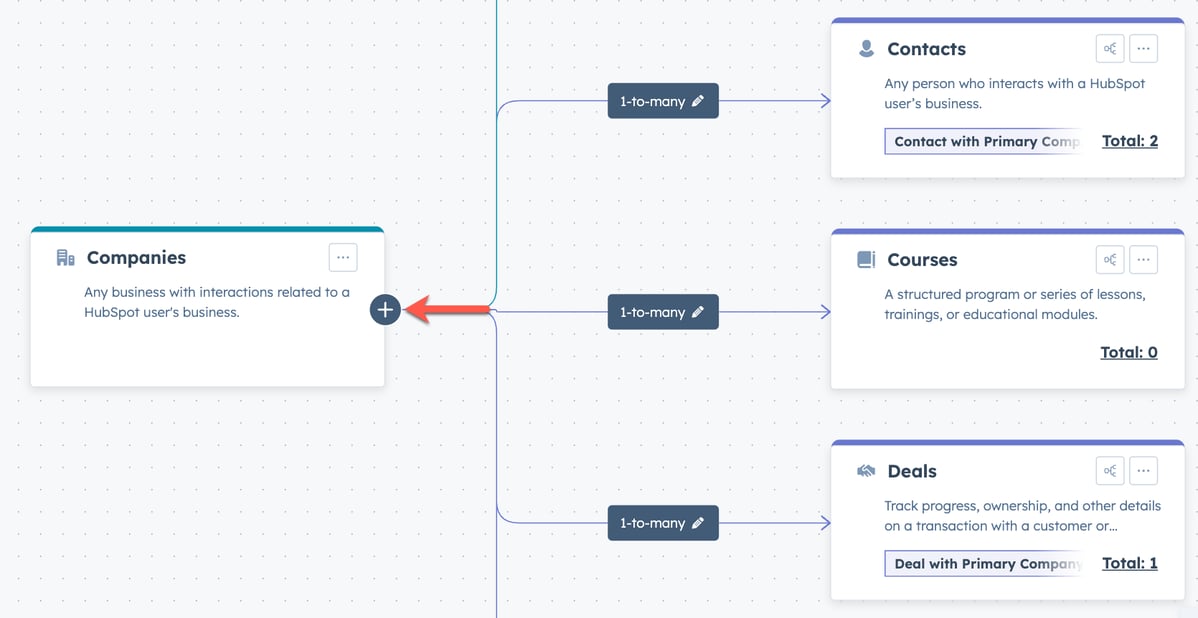This screenshot has height=618, width=1198.
Task: Click the person icon on the Contacts card
Action: coord(864,47)
